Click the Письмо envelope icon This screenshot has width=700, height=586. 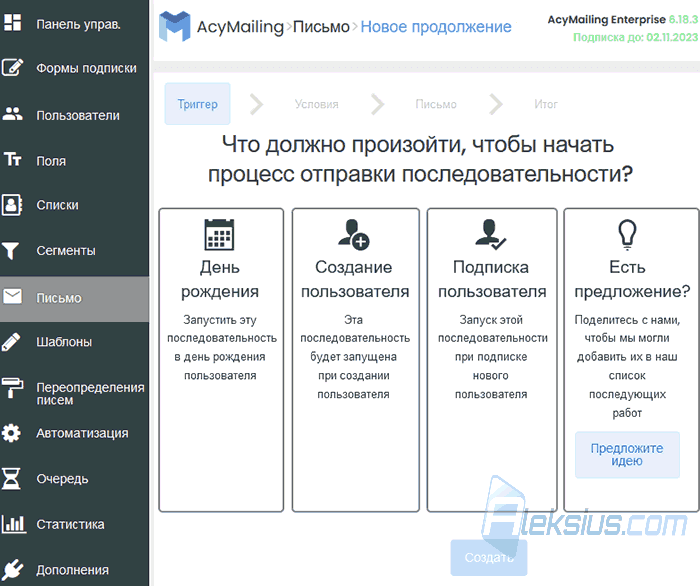tap(12, 296)
